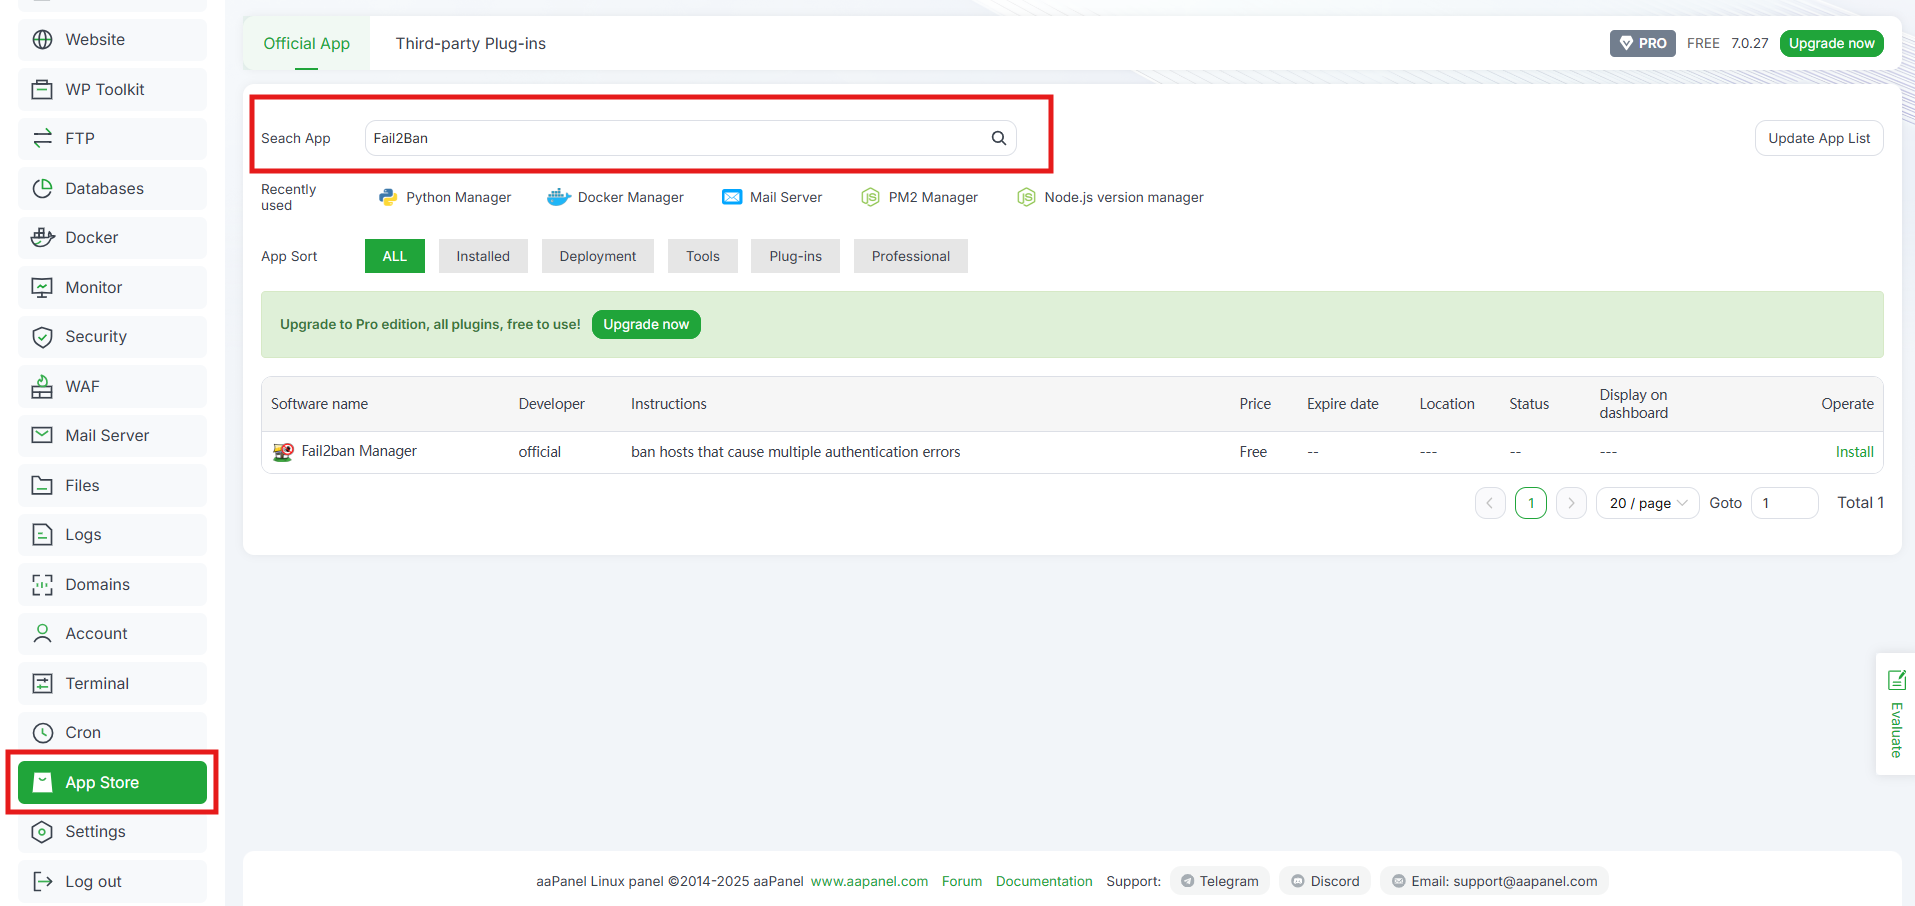Click the Cron clock icon

[x=42, y=733]
